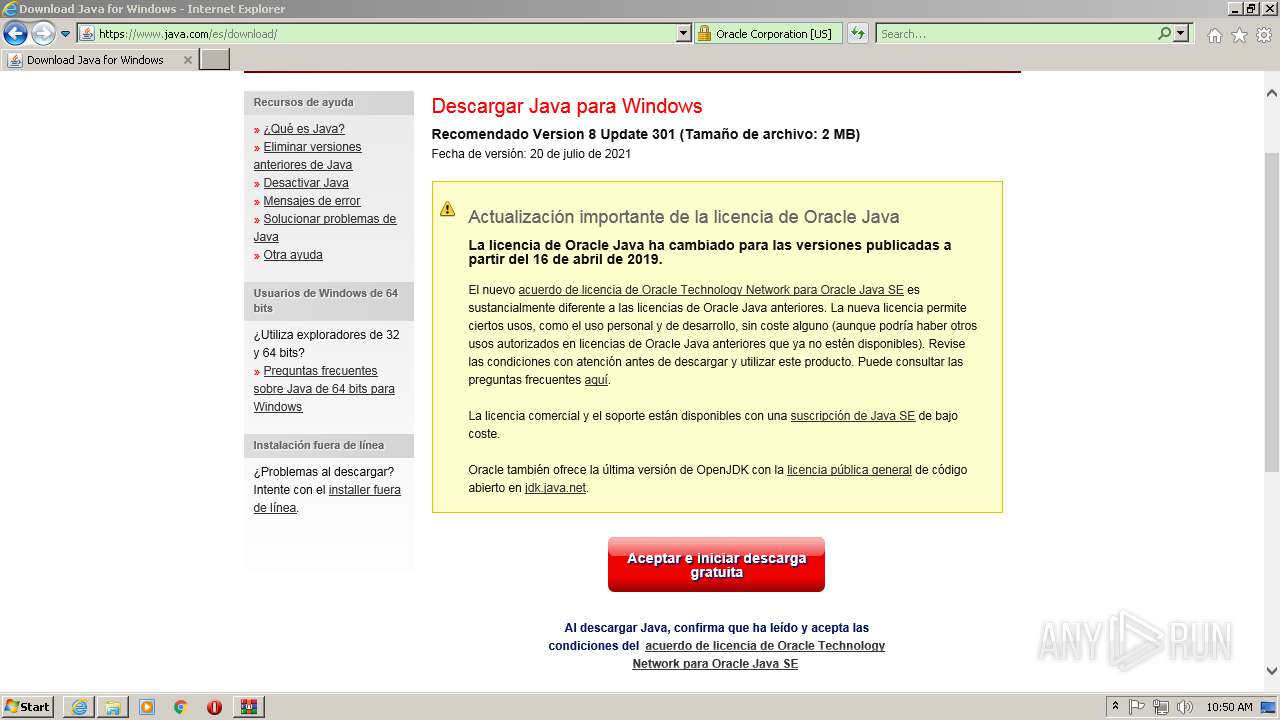The height and width of the screenshot is (720, 1280).
Task: Open the media player taskbar icon
Action: pyautogui.click(x=147, y=707)
